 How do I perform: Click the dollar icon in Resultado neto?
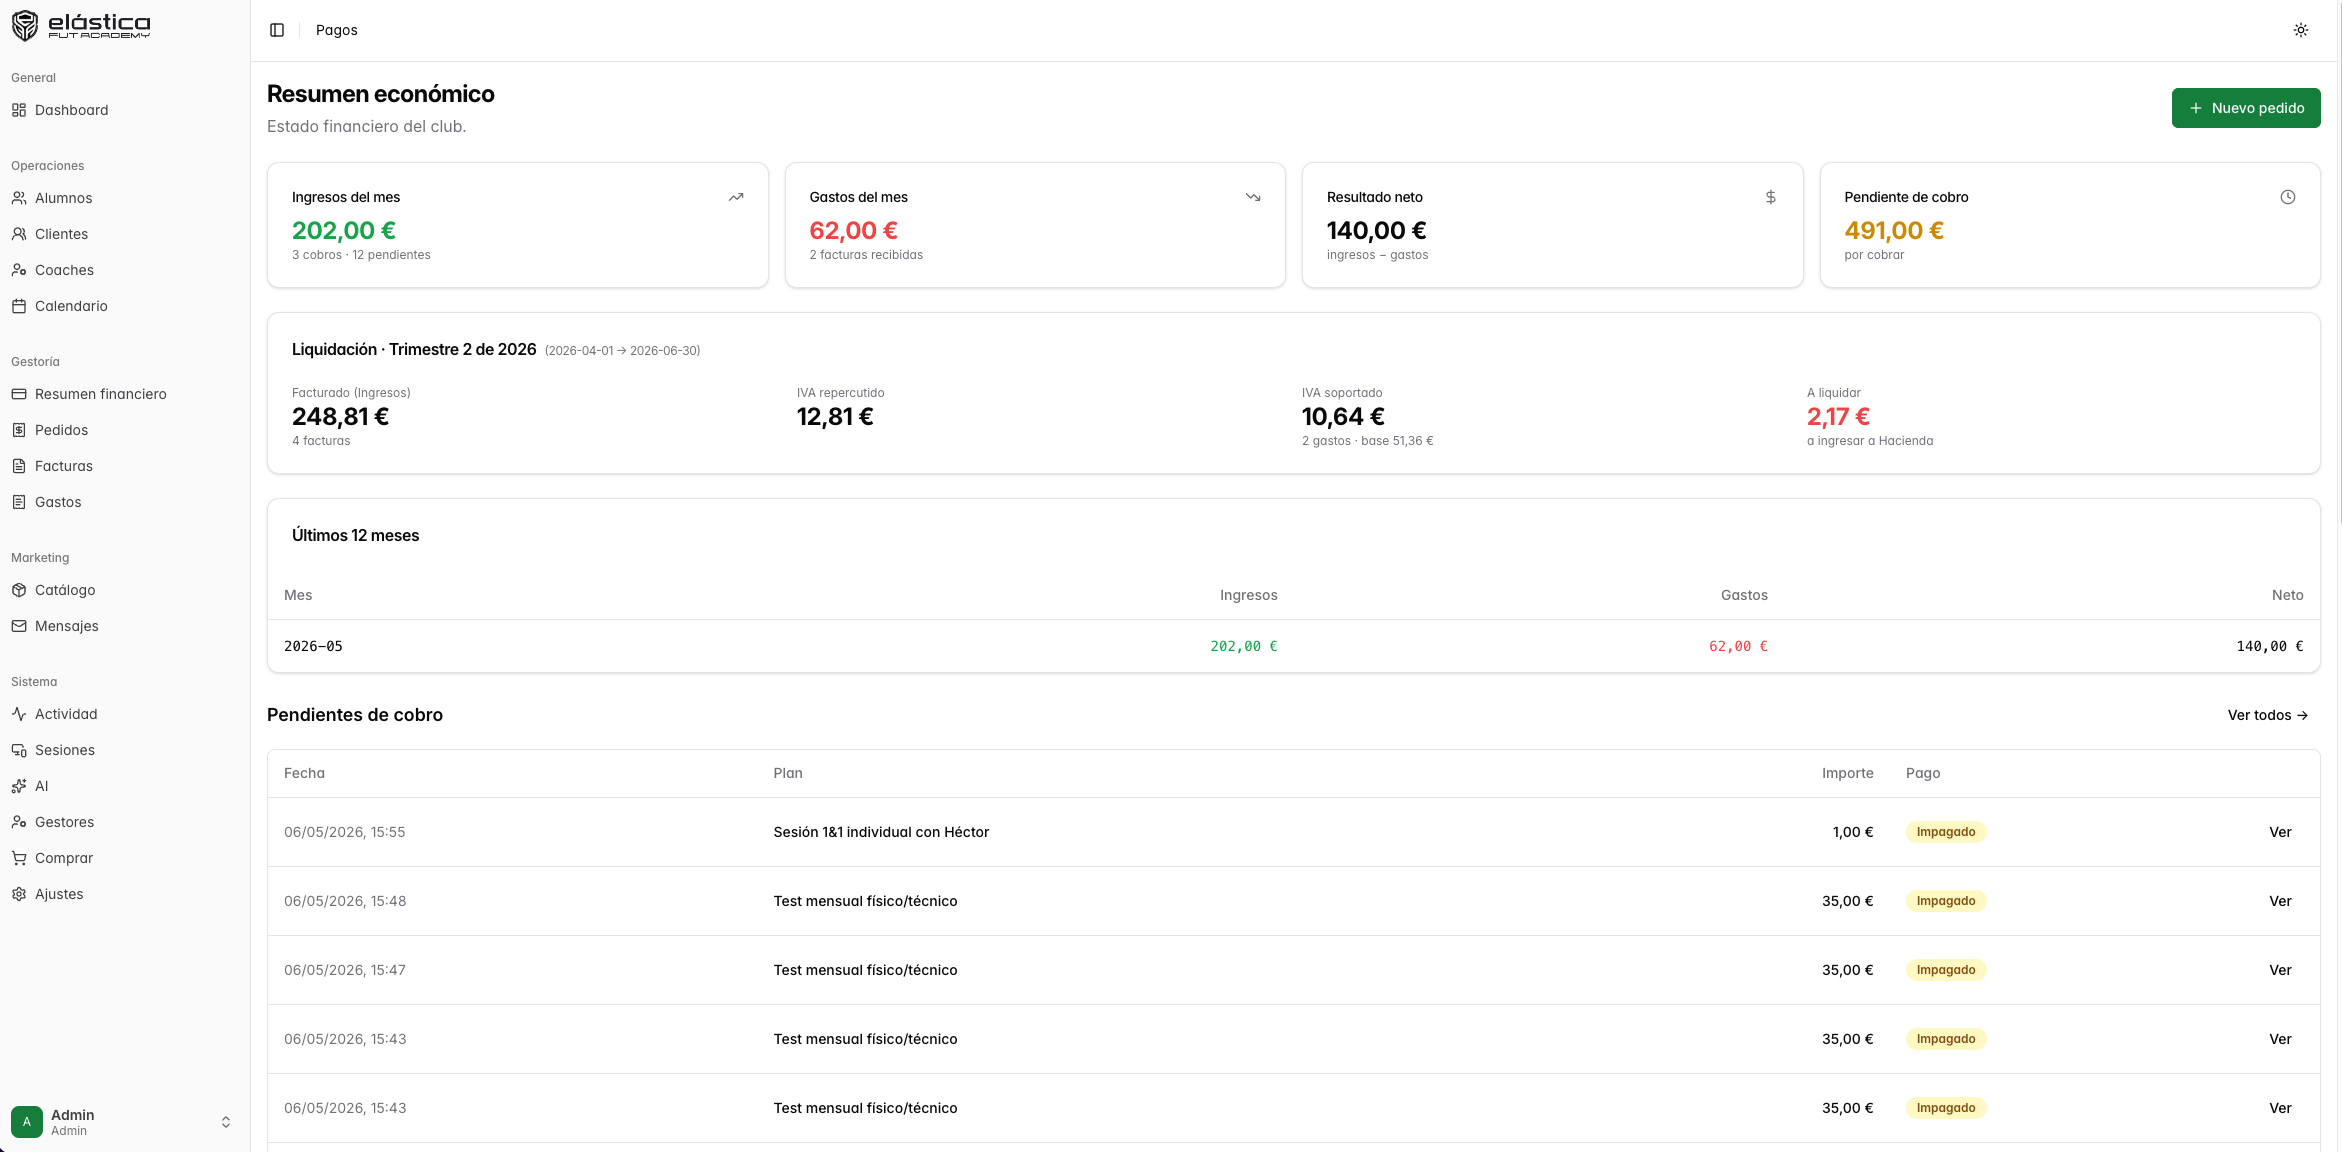coord(1771,197)
